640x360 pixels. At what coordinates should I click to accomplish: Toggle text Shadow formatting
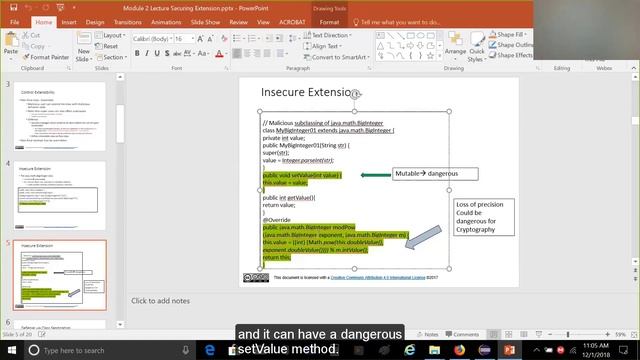(167, 53)
